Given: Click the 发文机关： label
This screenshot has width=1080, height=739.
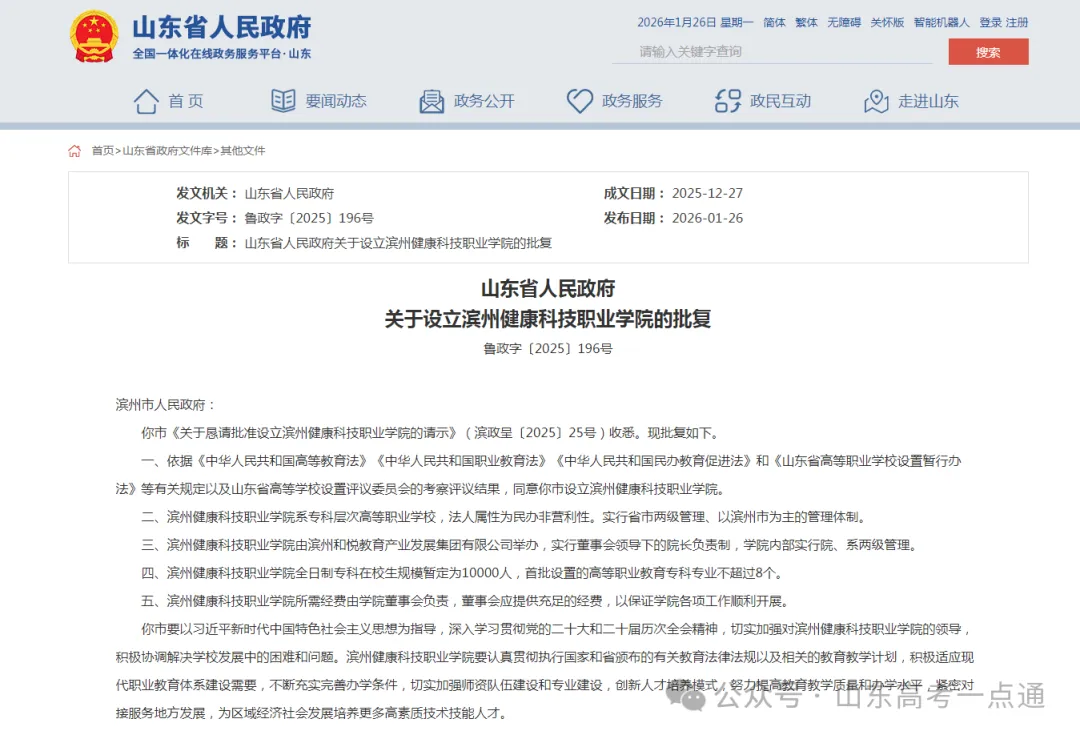Looking at the screenshot, I should pos(207,194).
